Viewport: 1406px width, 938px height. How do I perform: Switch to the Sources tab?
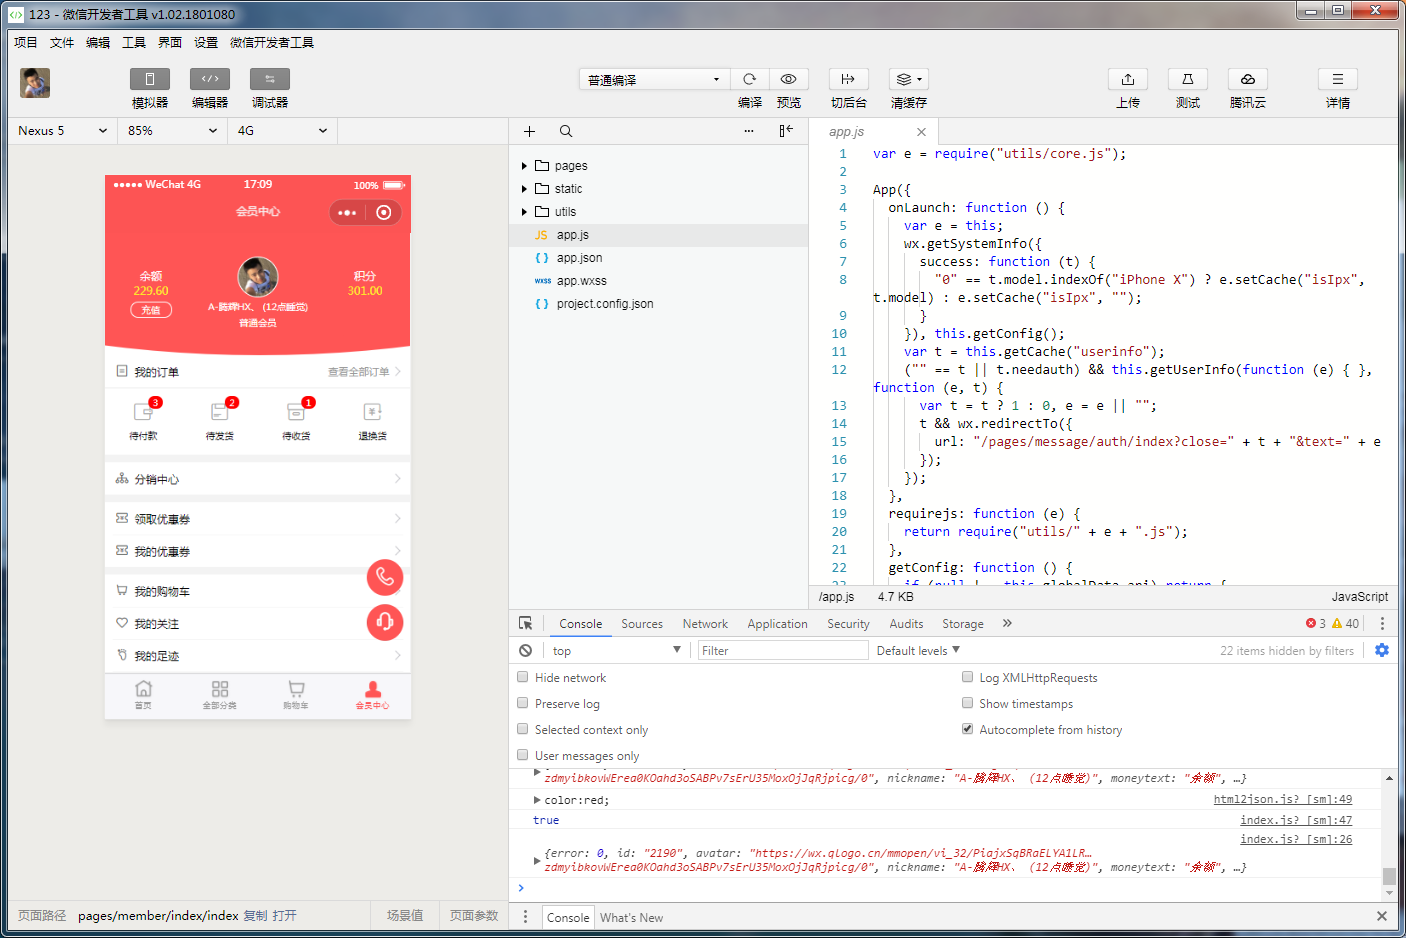point(642,623)
